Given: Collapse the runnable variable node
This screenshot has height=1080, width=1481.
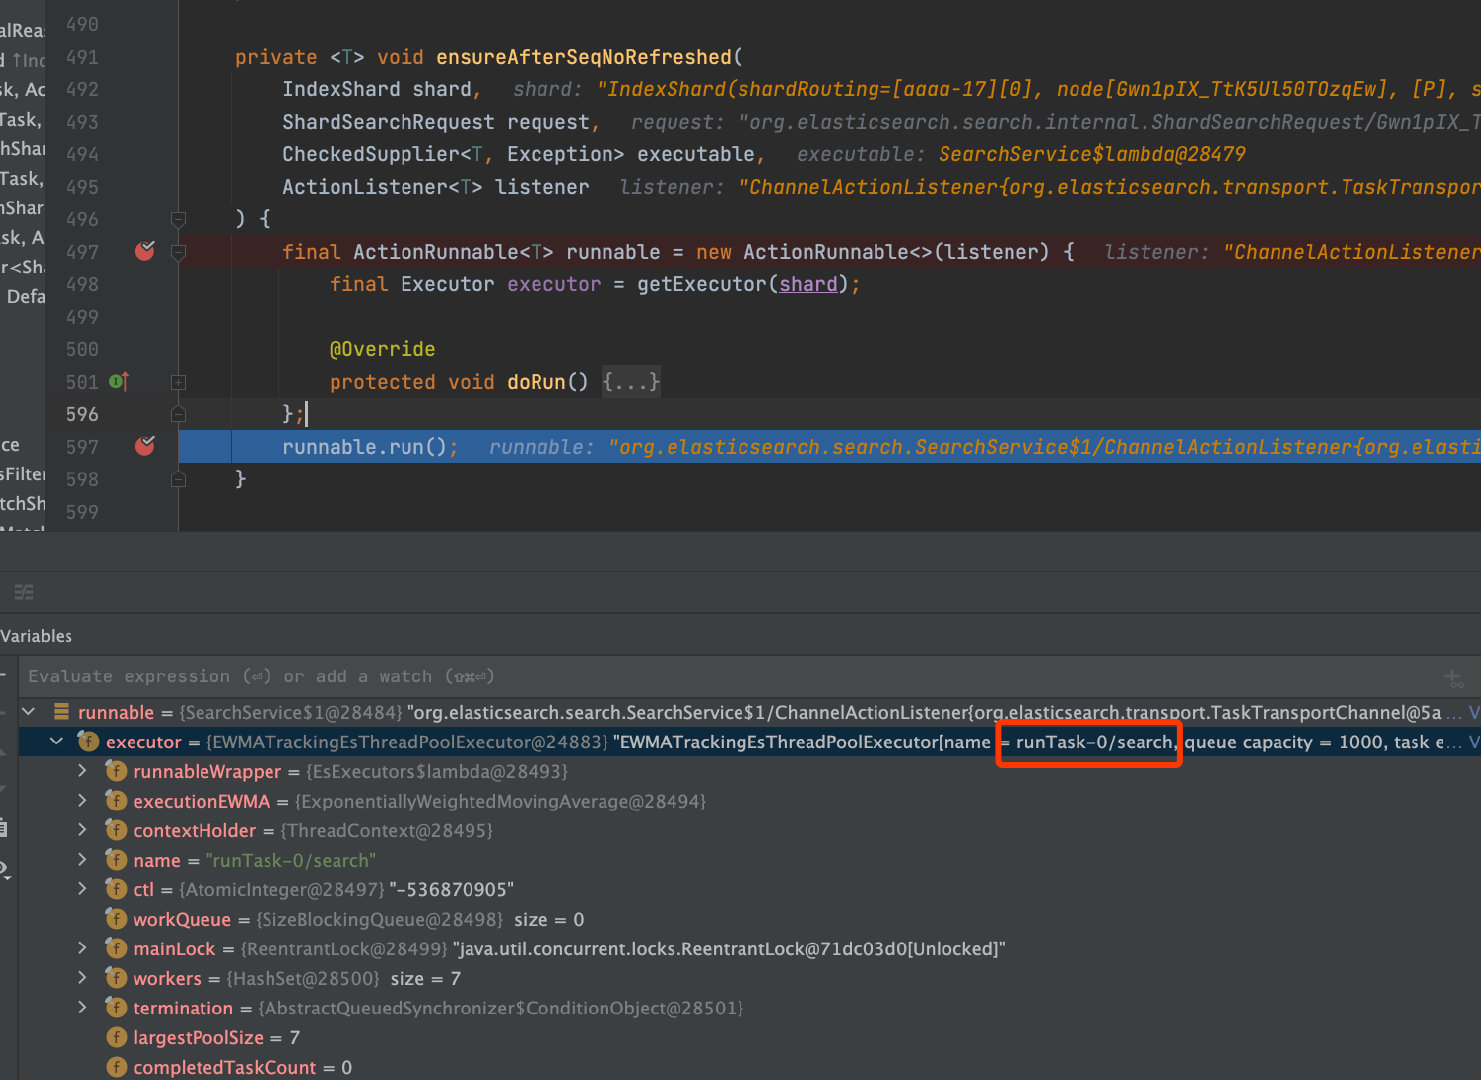Looking at the screenshot, I should pos(29,712).
